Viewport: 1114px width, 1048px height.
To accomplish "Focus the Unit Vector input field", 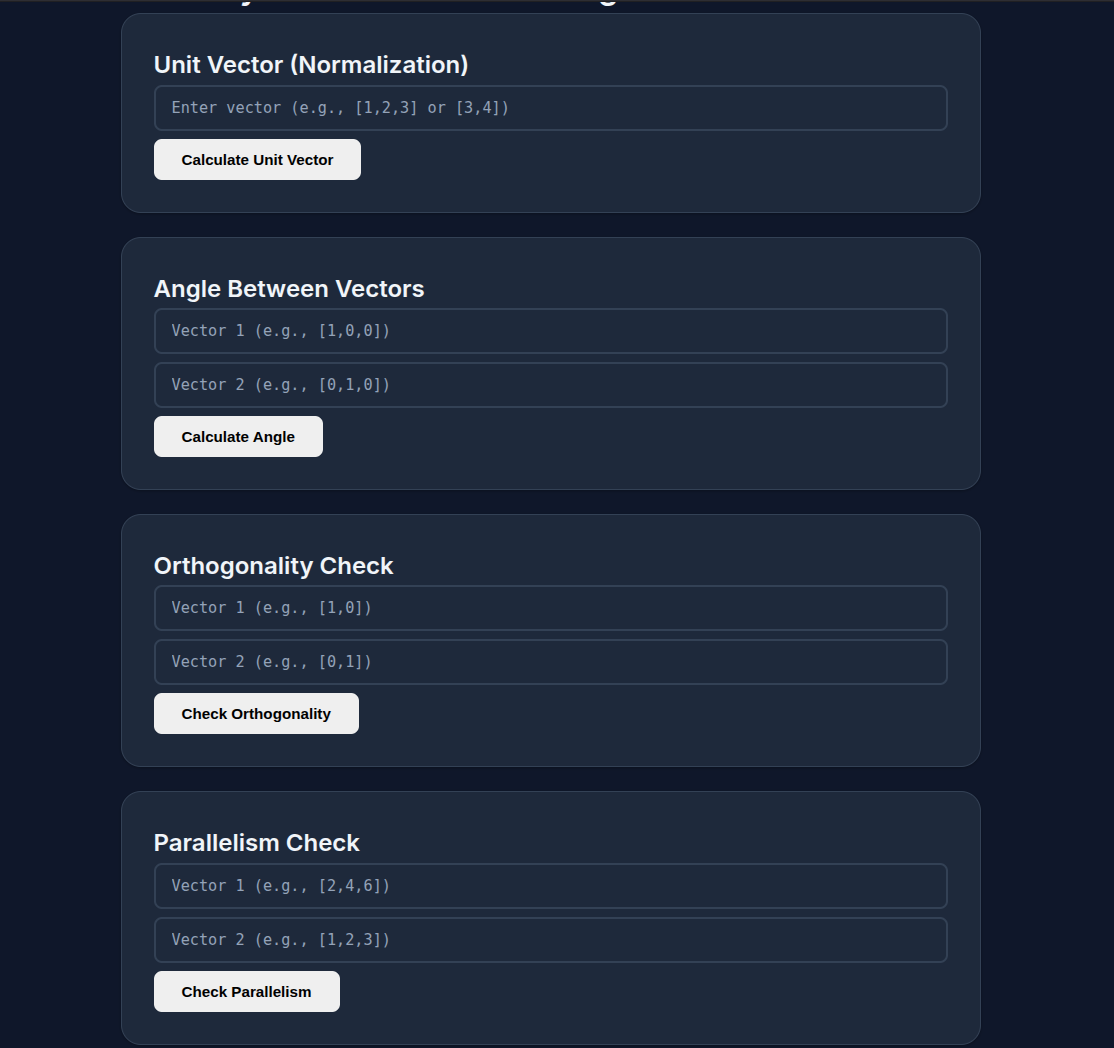I will pos(550,108).
